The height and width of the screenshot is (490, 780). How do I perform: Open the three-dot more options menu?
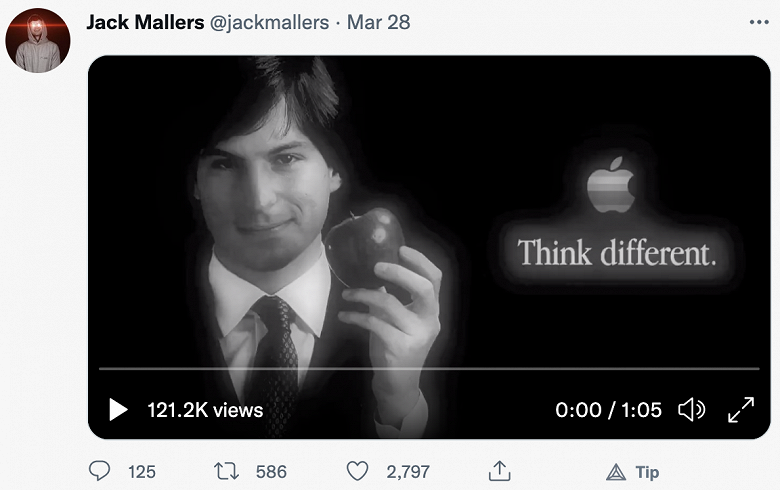[759, 22]
